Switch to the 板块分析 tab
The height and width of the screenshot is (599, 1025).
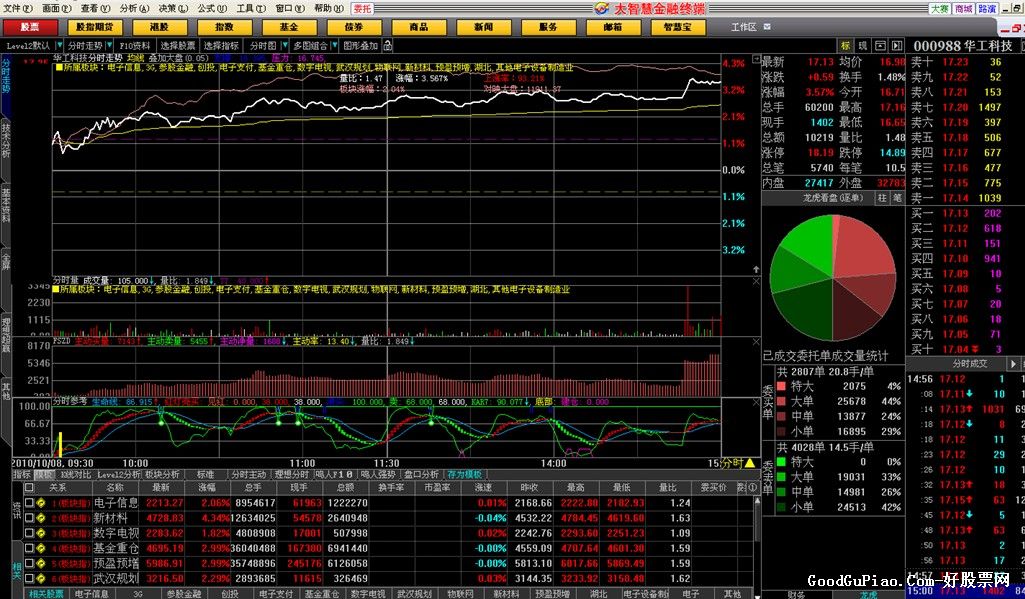point(161,474)
